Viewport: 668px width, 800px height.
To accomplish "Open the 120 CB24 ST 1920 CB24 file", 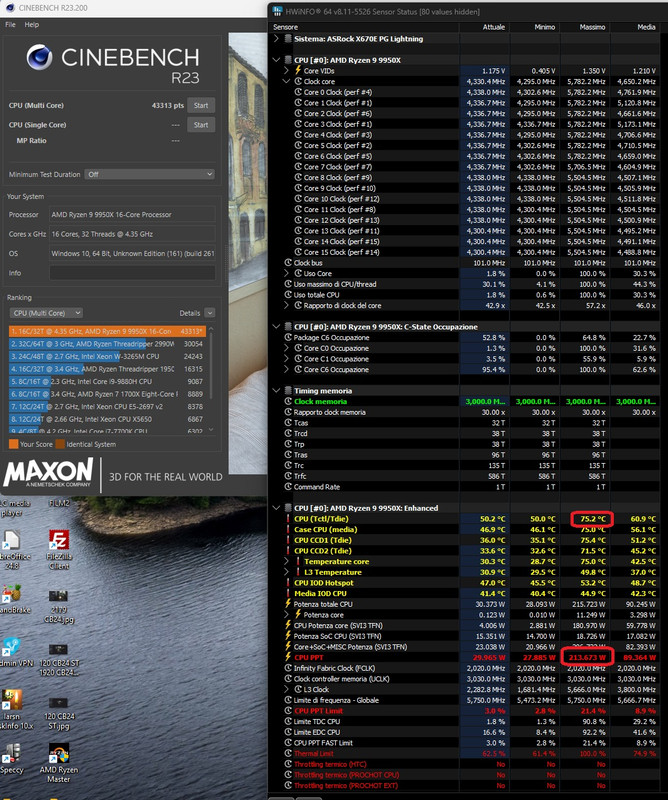I will tap(58, 659).
